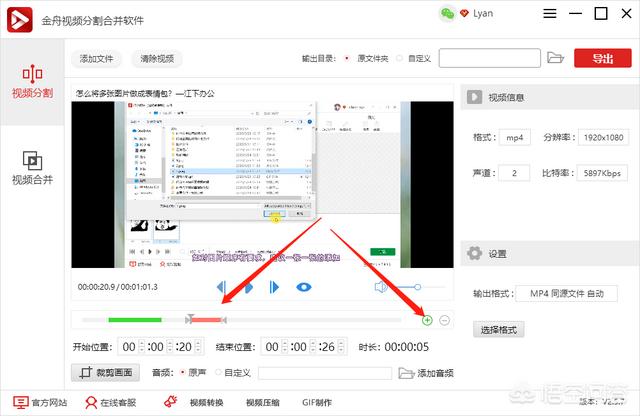Click the 时长 00:00:05 duration text
Image resolution: width=640 pixels, height=416 pixels.
pyautogui.click(x=393, y=347)
